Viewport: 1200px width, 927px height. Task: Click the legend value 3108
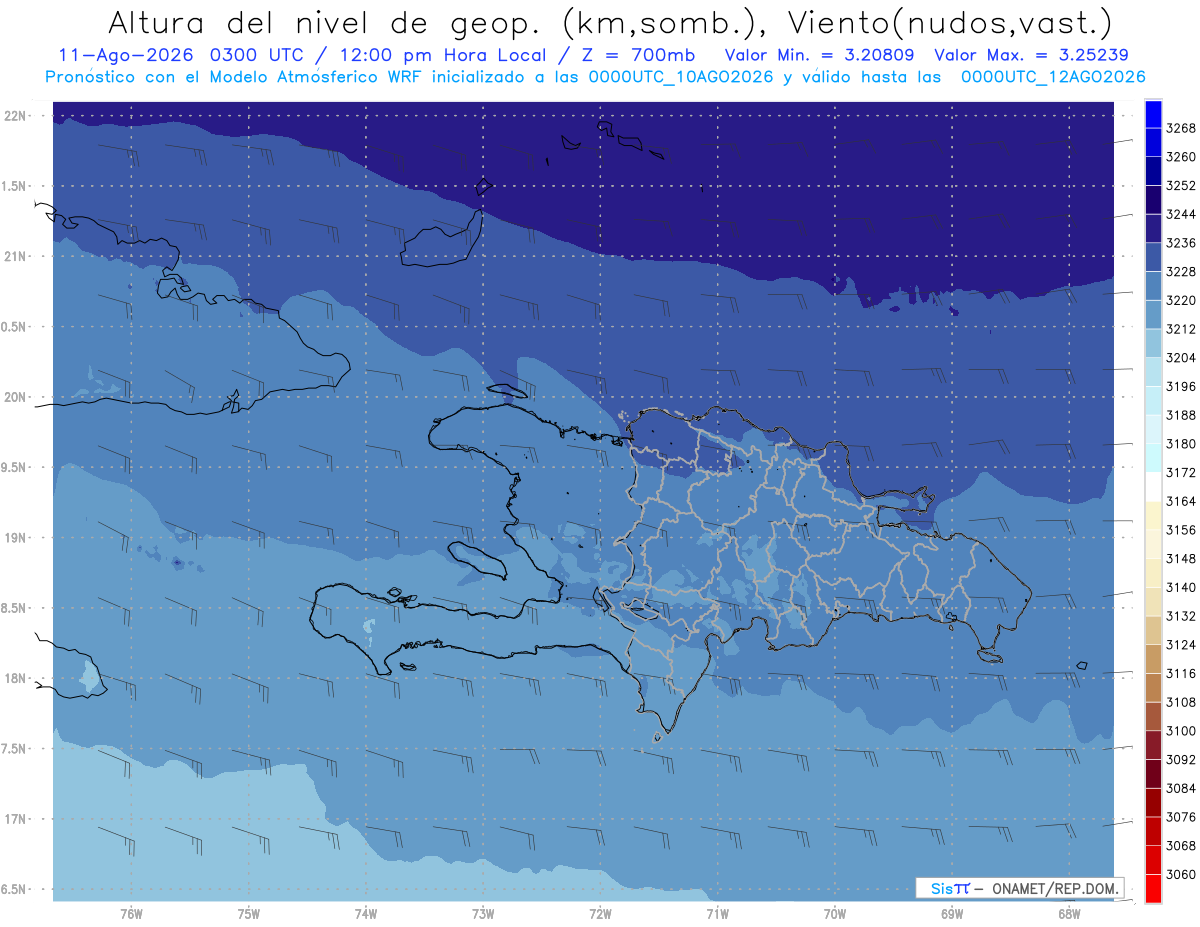click(x=1181, y=702)
